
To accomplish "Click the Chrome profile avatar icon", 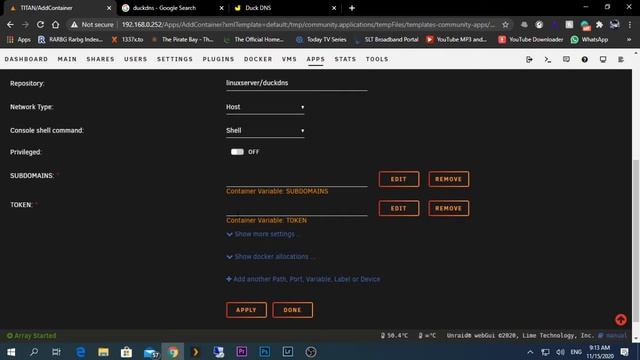I will point(614,24).
